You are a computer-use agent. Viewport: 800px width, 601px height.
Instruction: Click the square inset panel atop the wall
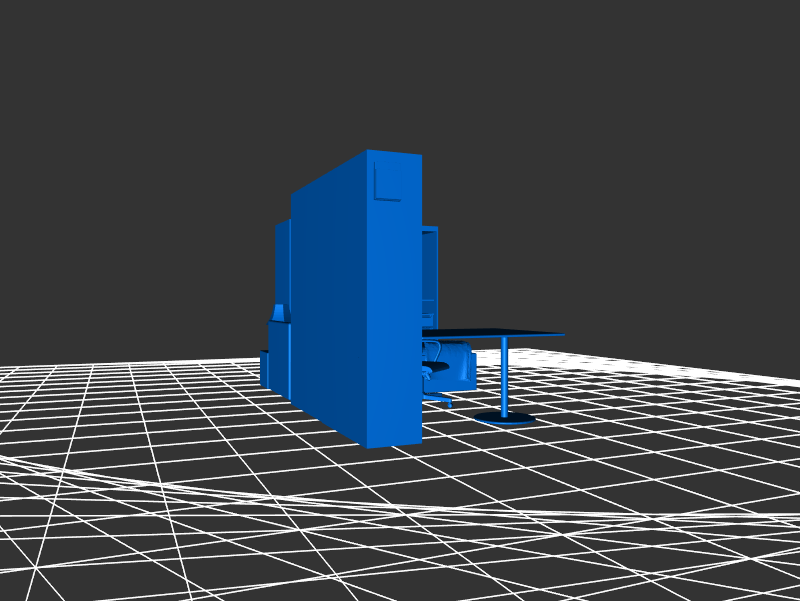[x=386, y=181]
